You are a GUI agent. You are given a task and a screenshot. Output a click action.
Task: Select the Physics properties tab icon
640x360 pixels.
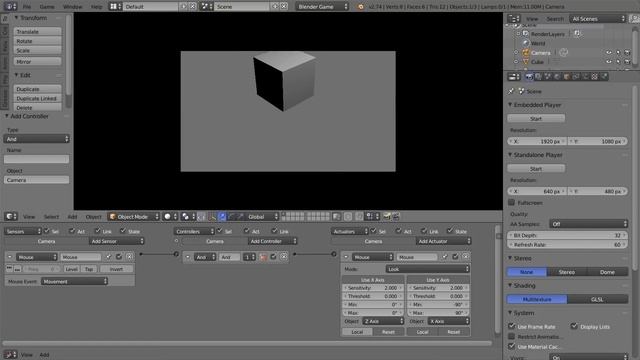[x=604, y=77]
